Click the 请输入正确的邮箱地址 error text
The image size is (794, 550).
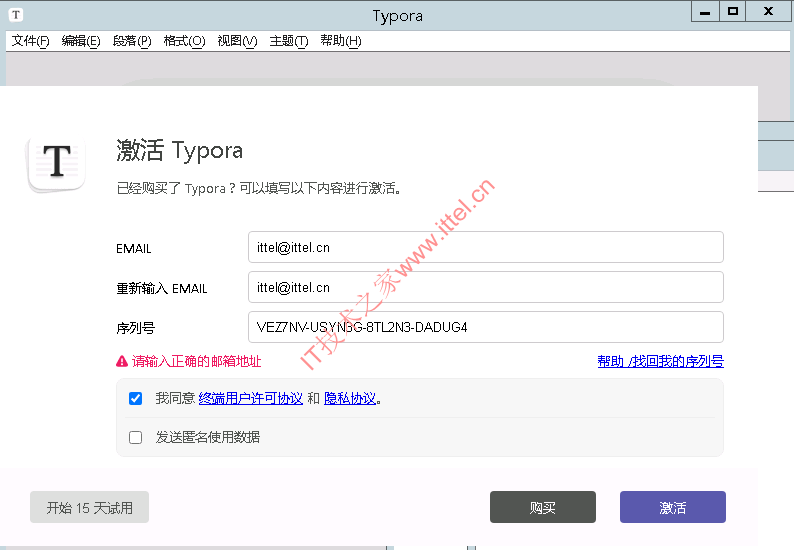click(196, 361)
